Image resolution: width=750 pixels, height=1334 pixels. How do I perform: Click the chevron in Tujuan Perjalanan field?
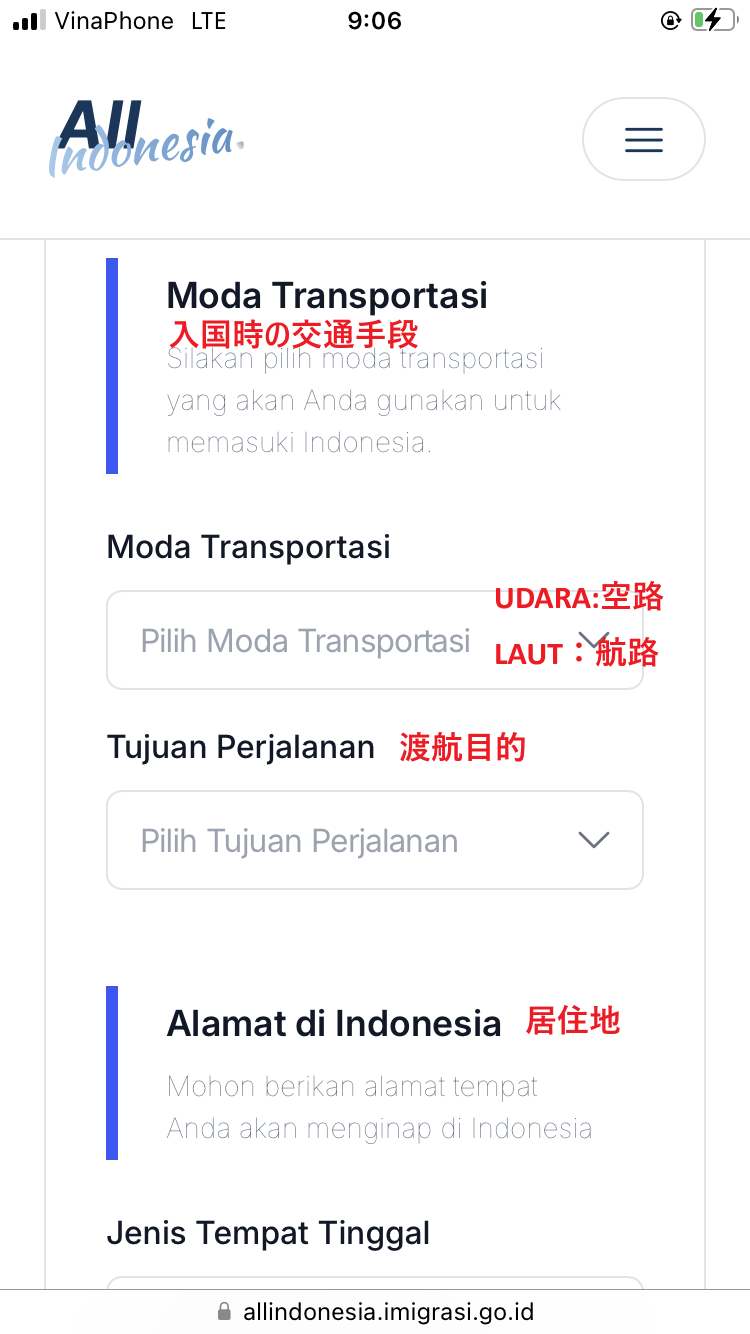click(x=594, y=840)
